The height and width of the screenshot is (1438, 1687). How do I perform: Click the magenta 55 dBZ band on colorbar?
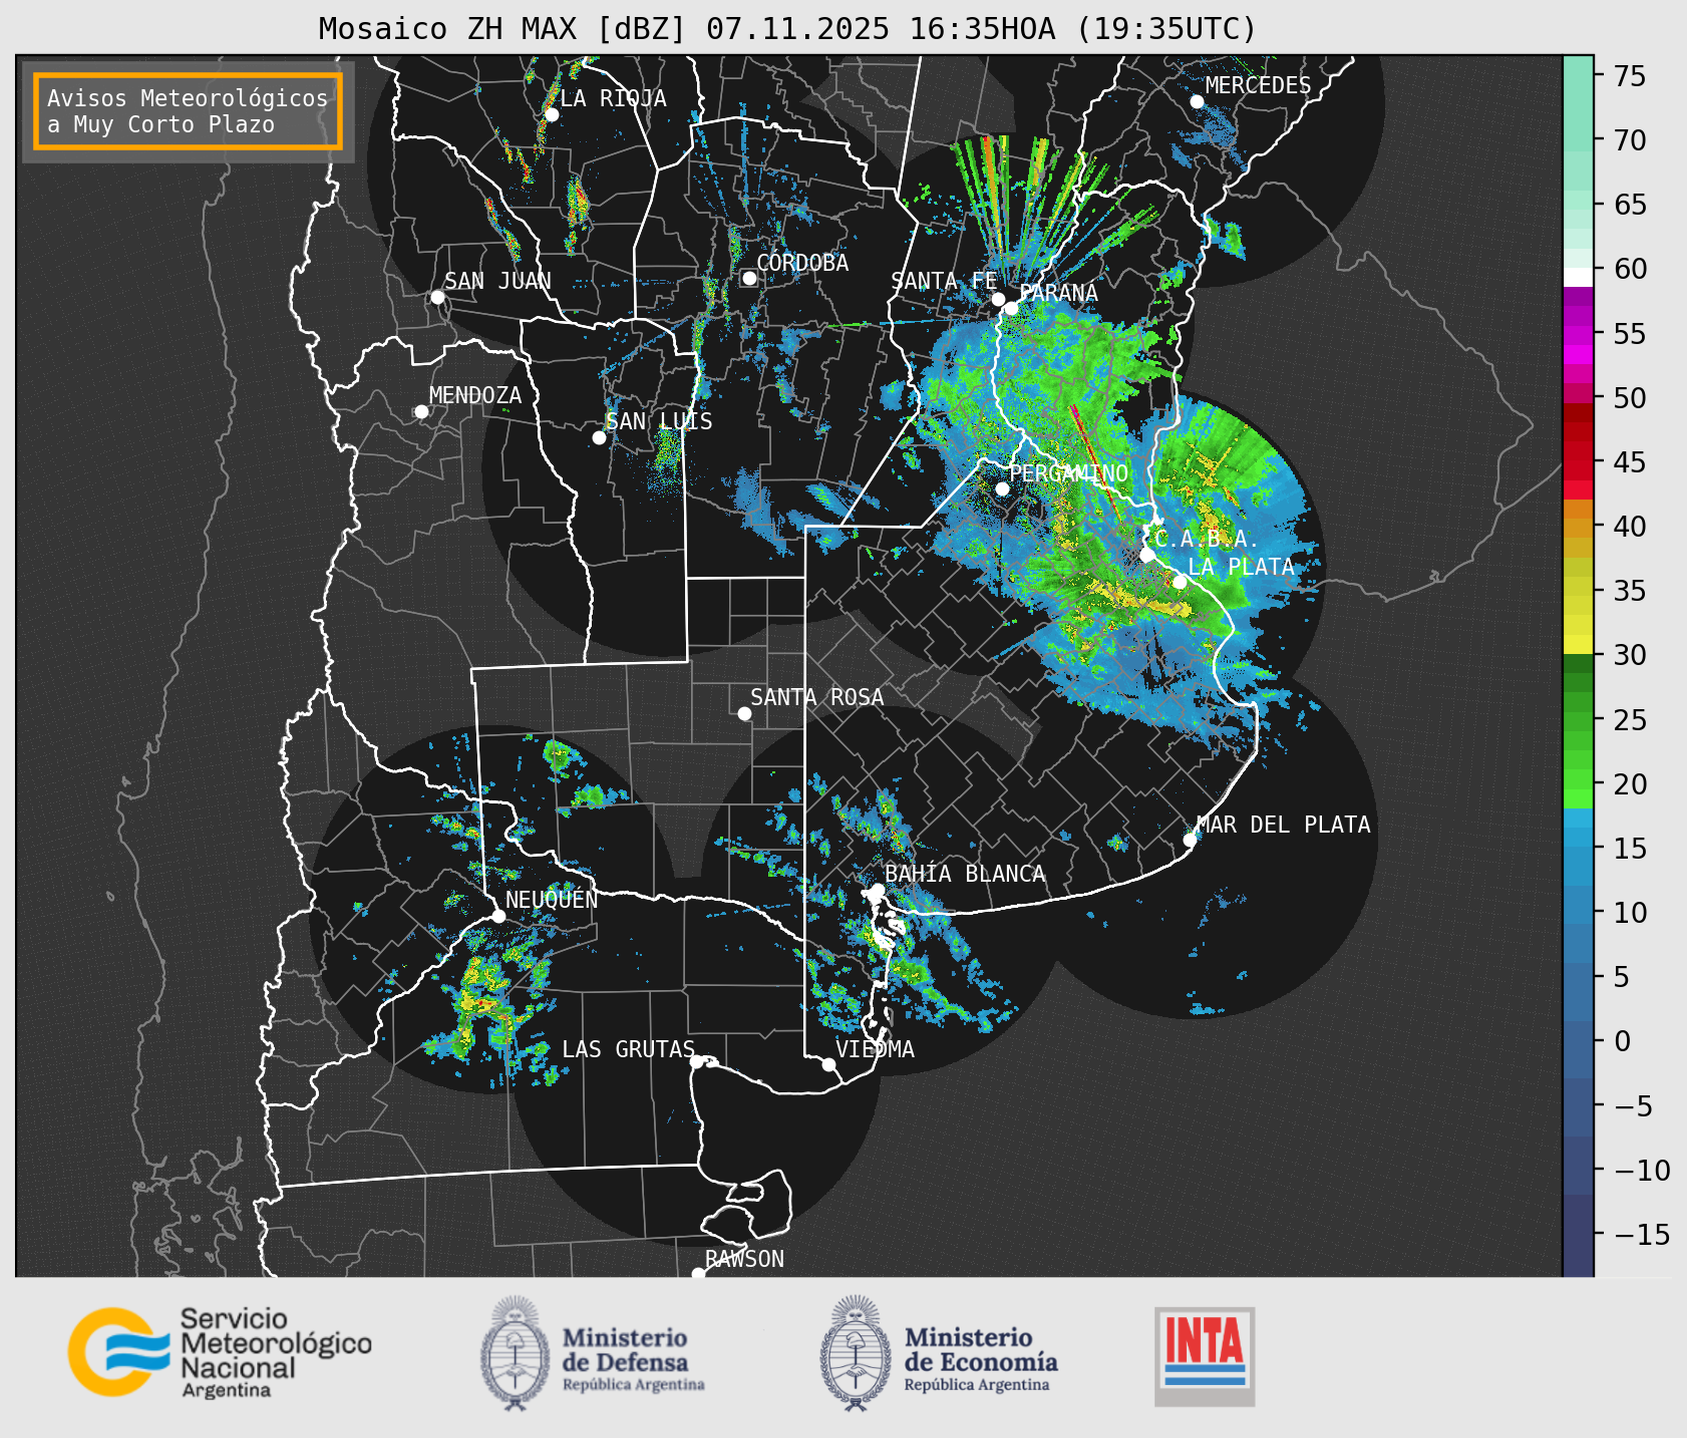[1578, 334]
